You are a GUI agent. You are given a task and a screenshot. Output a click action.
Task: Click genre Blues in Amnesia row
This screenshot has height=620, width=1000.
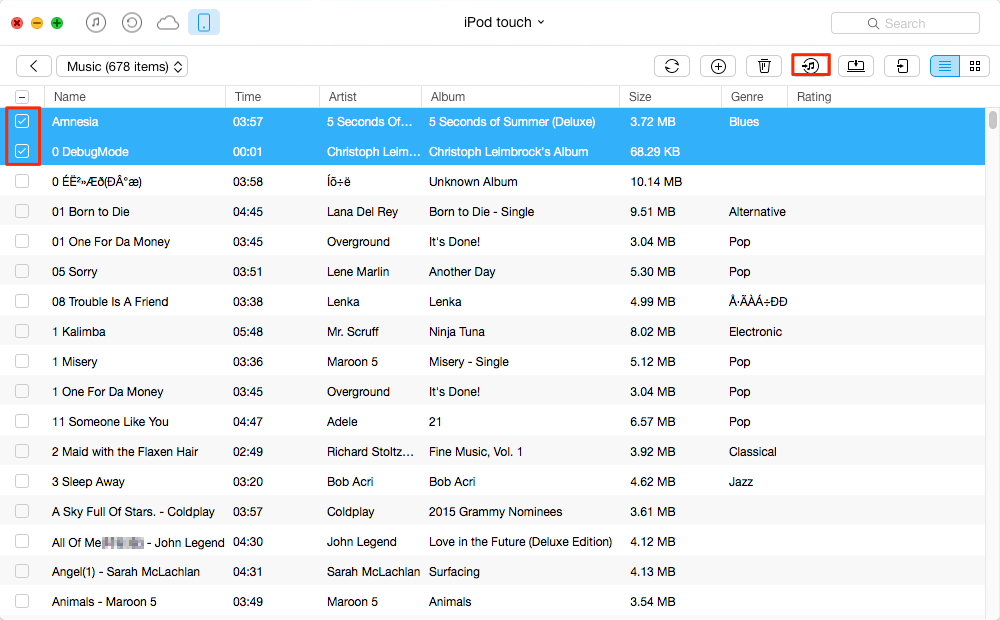744,122
